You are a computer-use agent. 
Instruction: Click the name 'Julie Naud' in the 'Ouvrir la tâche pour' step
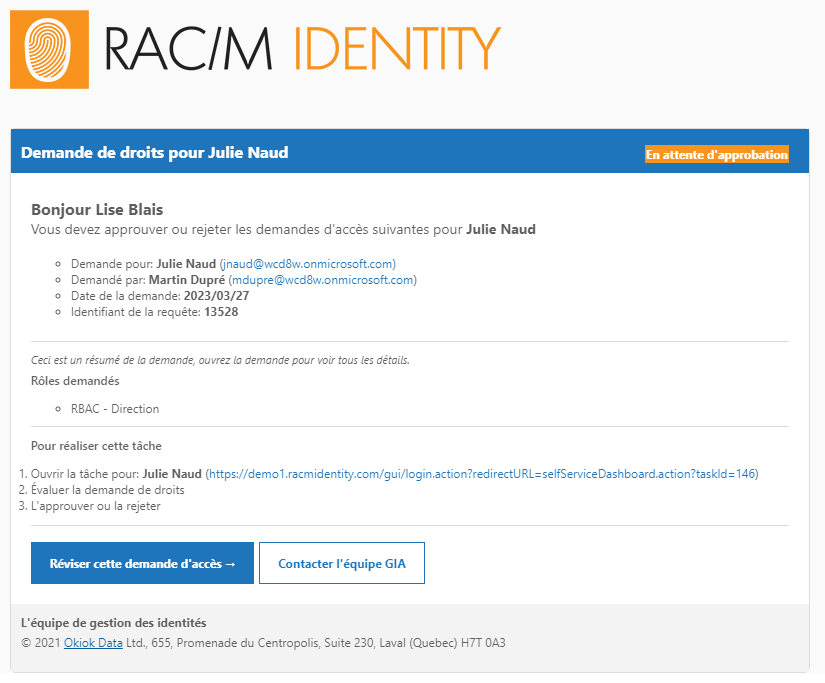[x=172, y=474]
